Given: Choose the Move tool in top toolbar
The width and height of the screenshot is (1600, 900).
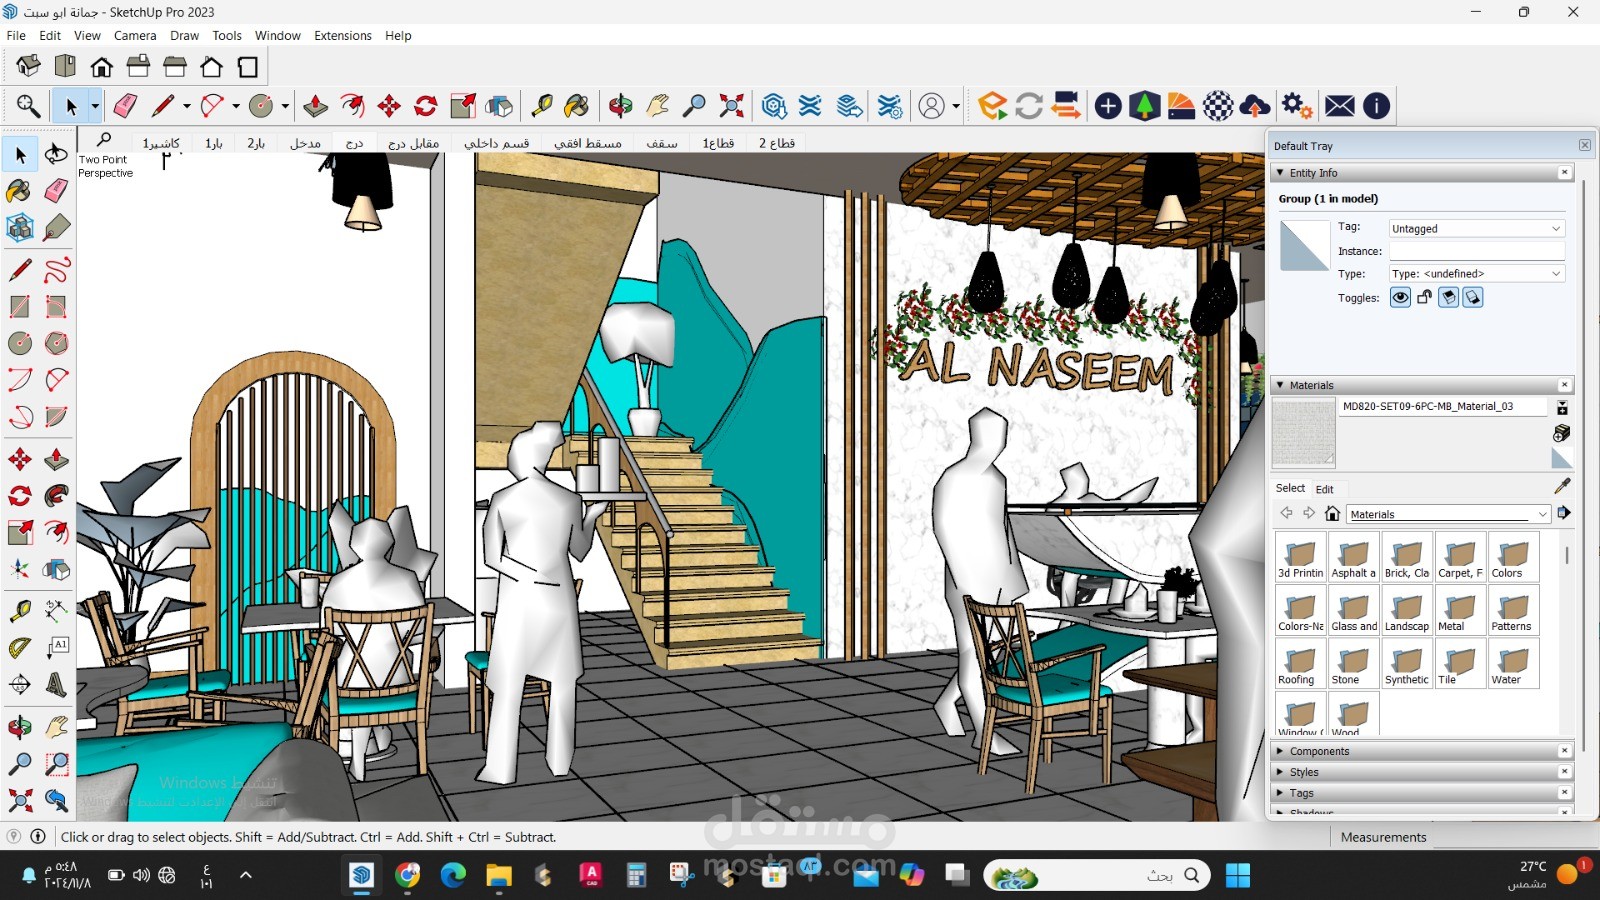Looking at the screenshot, I should click(x=389, y=105).
